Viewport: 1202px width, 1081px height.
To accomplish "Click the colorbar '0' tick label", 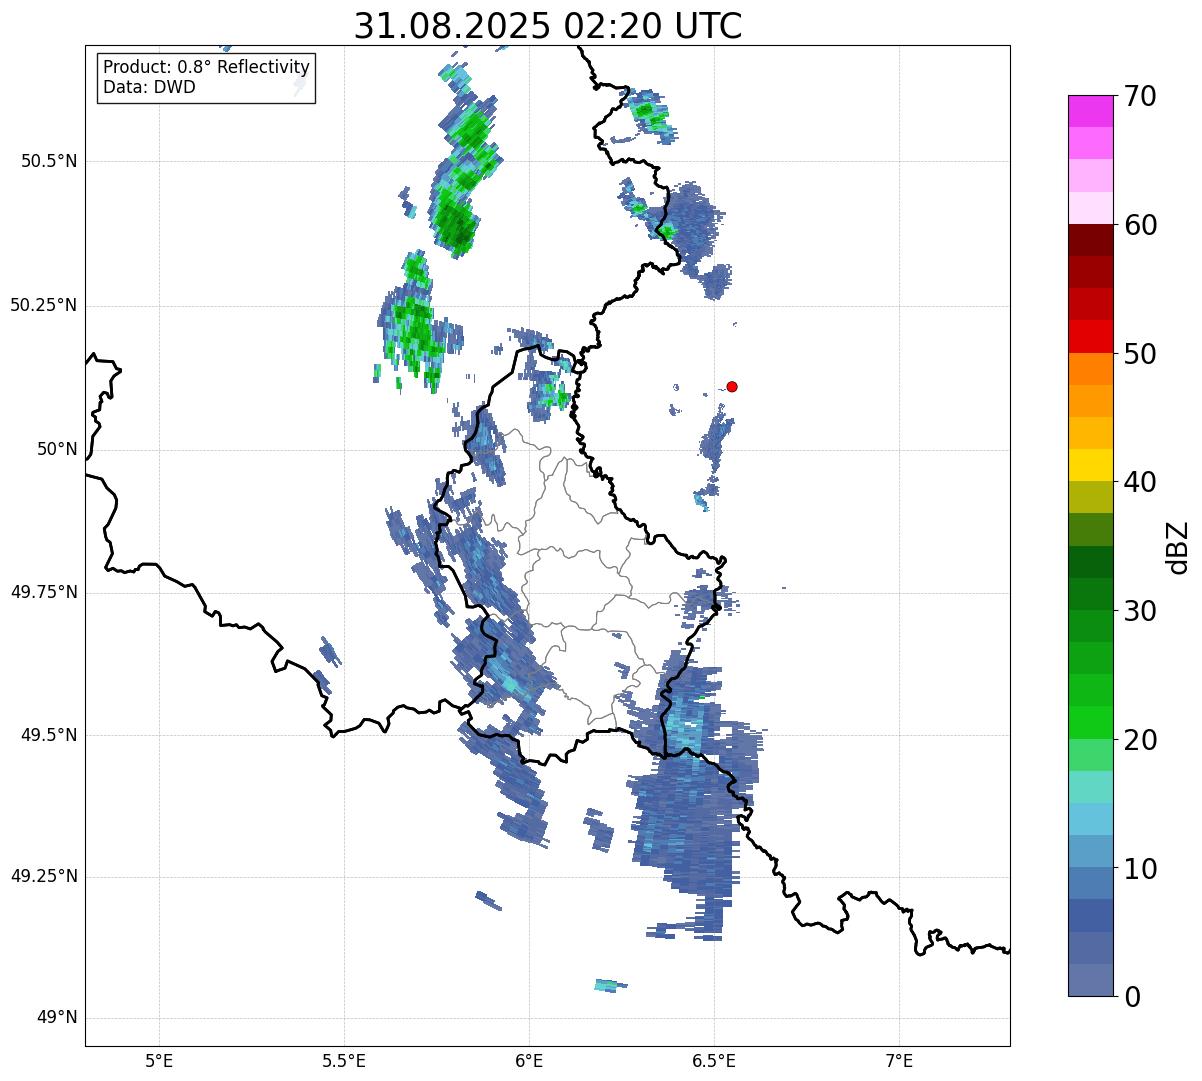I will (1132, 997).
